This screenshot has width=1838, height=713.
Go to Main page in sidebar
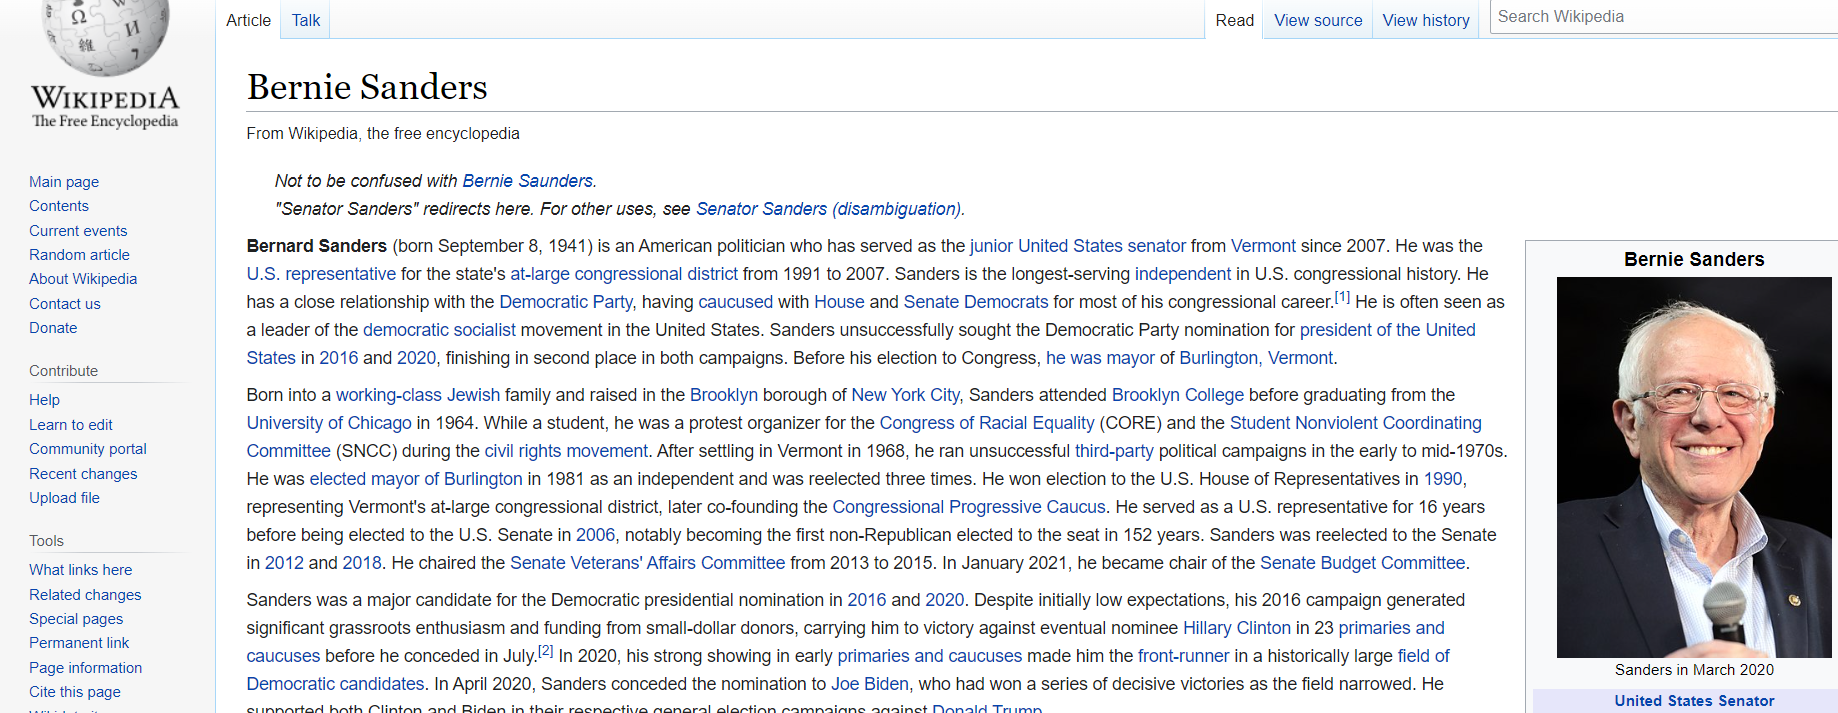pos(64,182)
